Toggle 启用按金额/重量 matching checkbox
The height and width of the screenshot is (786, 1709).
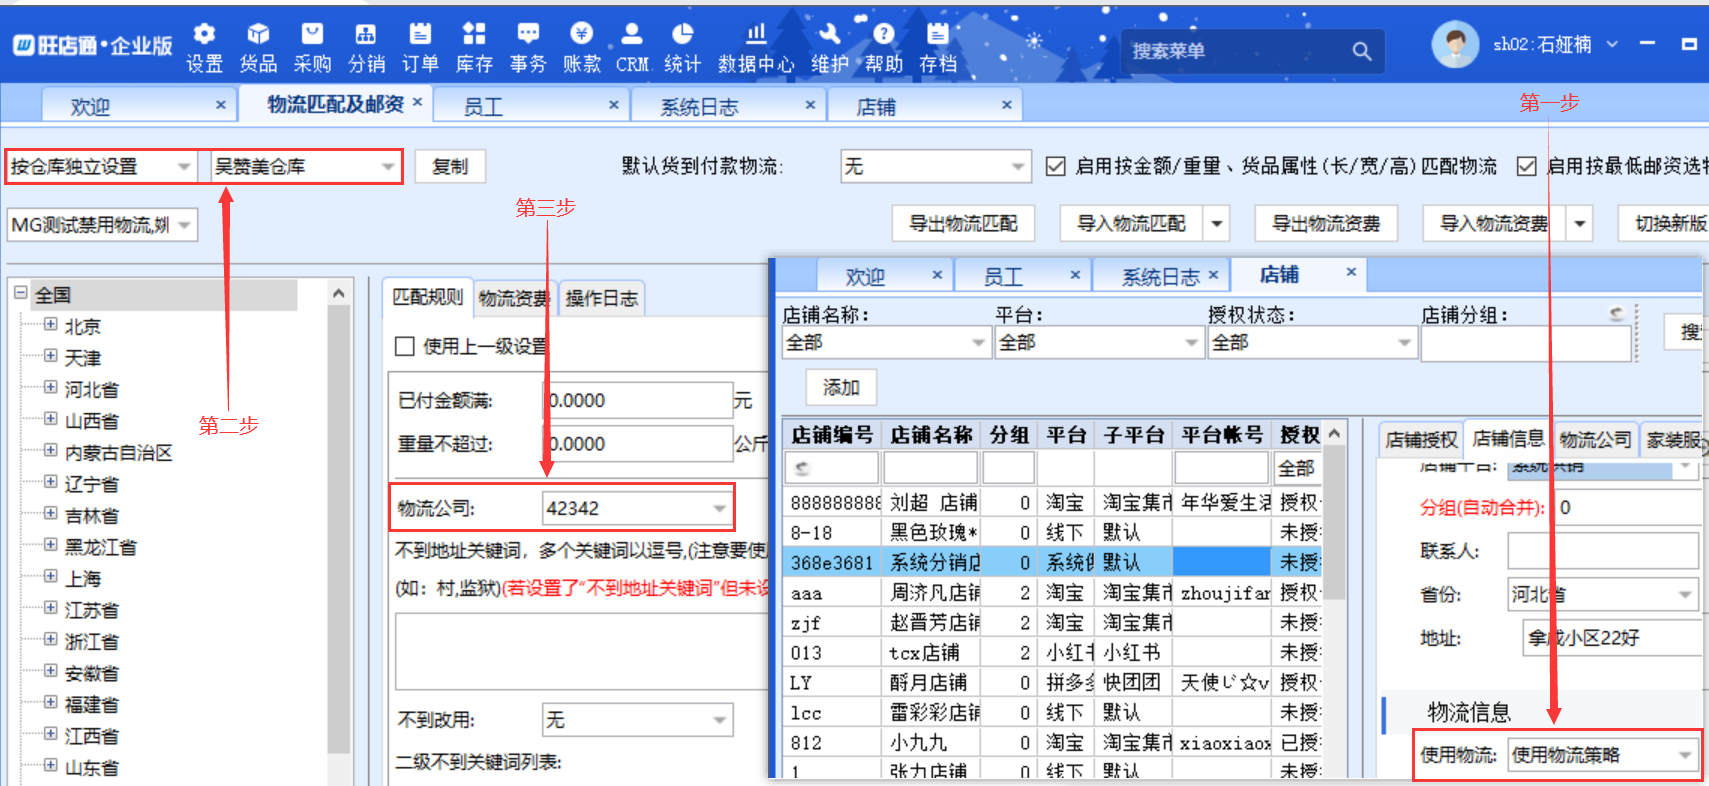point(1055,166)
